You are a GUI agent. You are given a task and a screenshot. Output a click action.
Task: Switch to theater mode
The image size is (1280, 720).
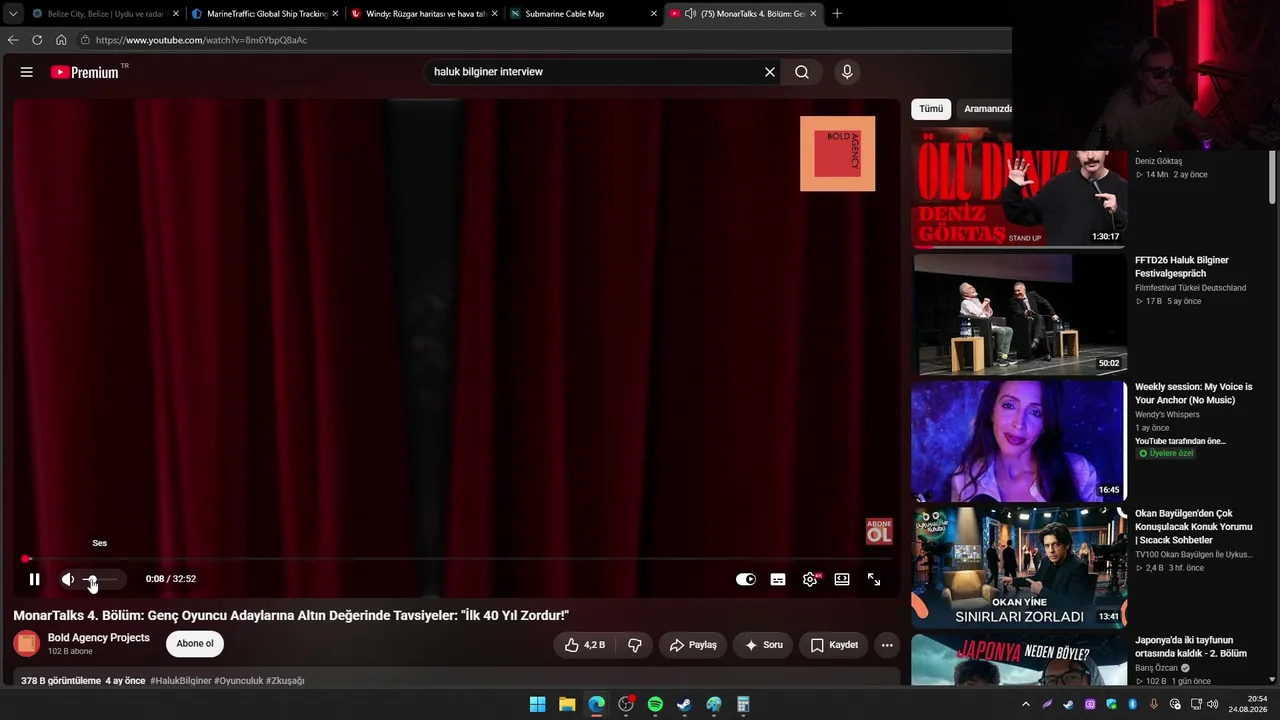point(842,579)
